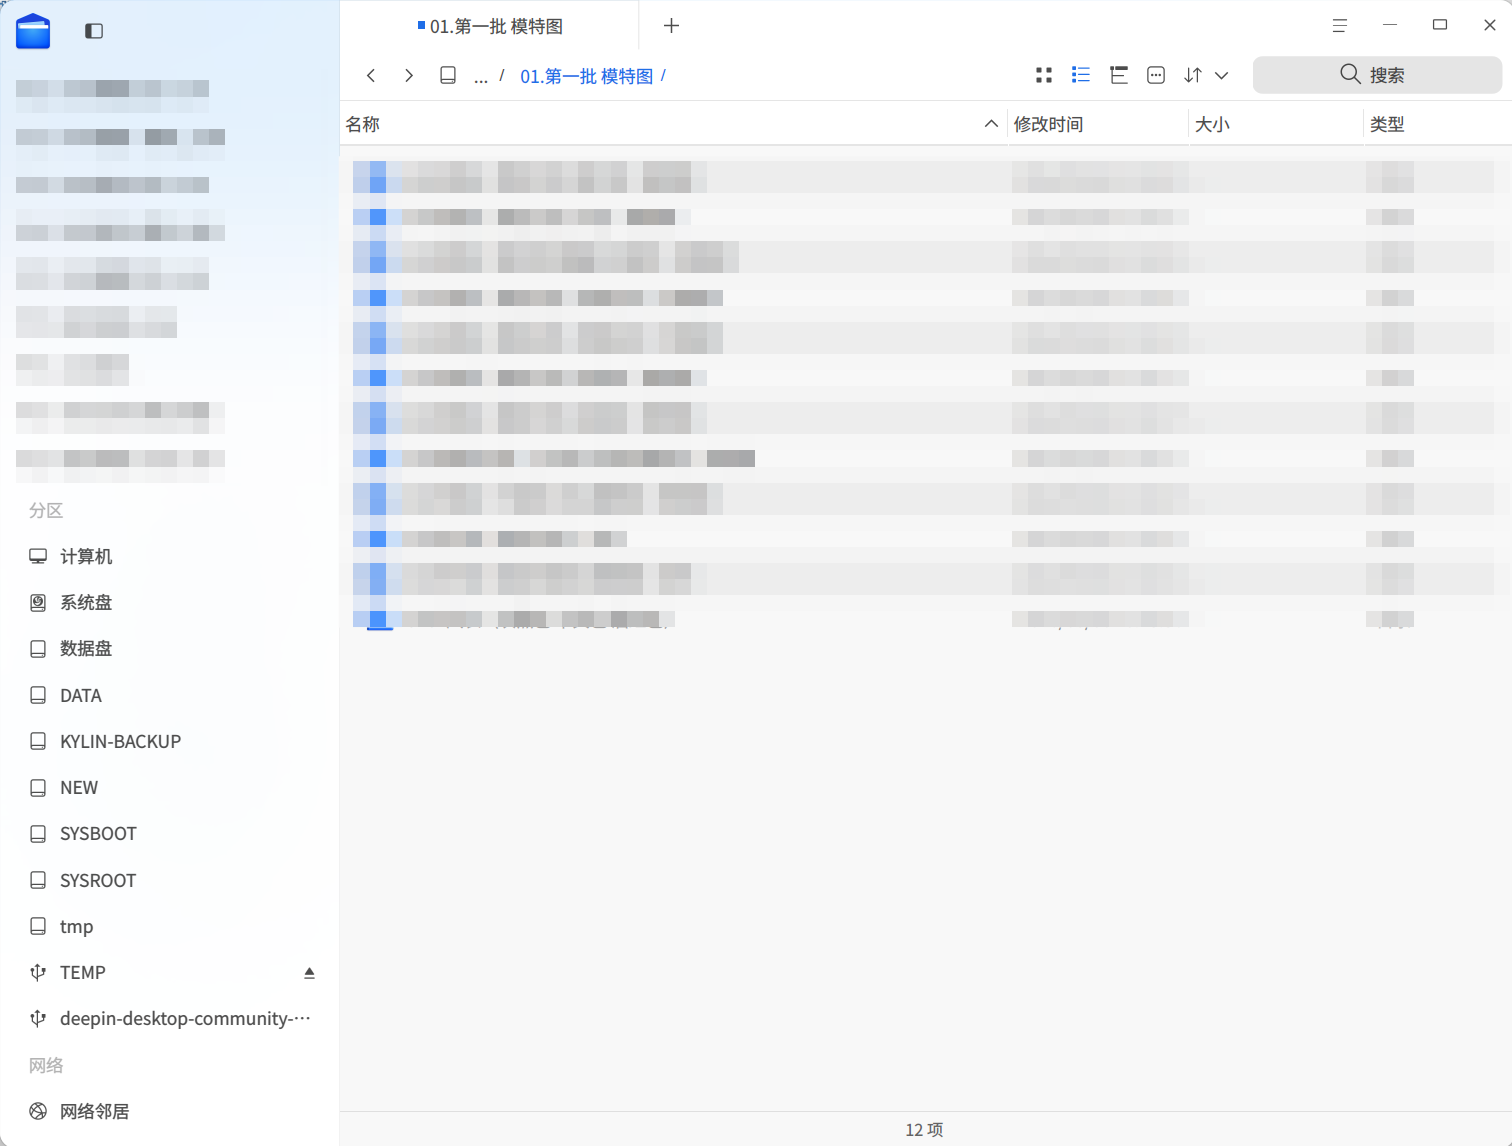Click the file manager app icon

pyautogui.click(x=33, y=31)
